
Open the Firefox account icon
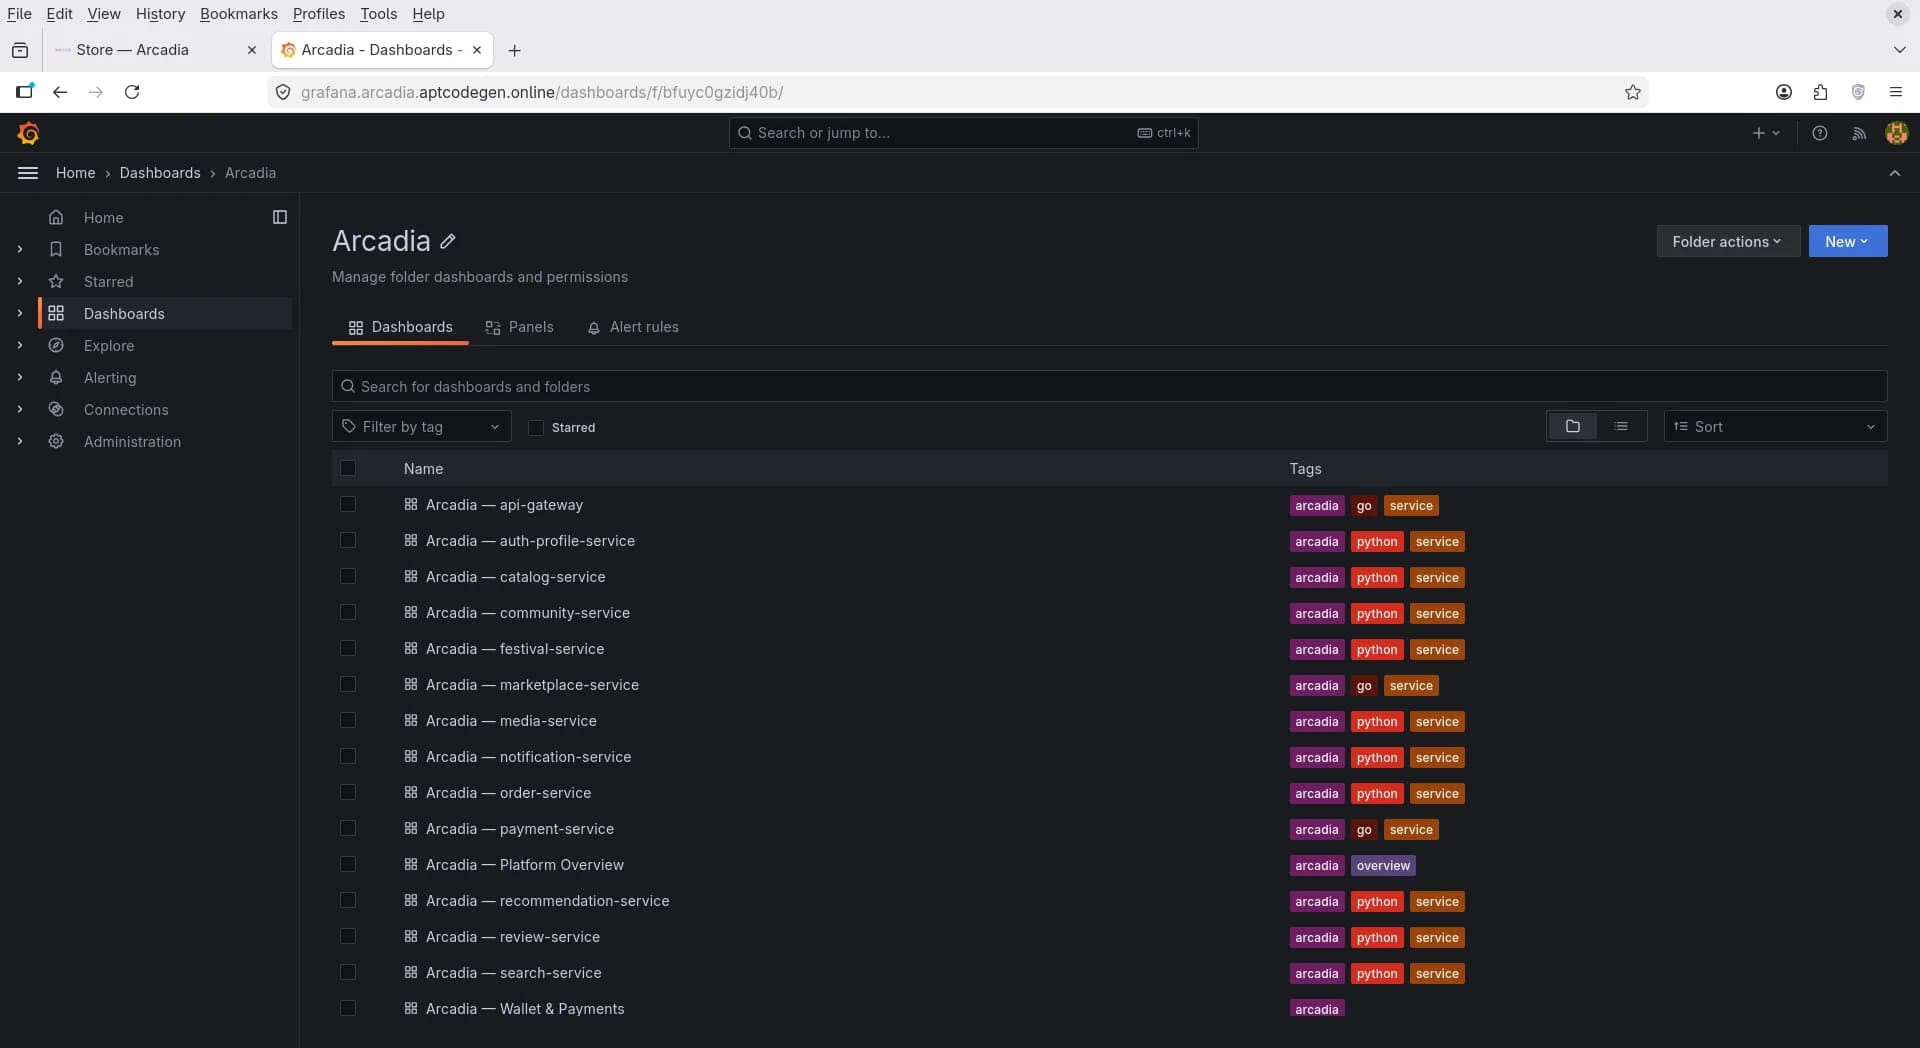(x=1783, y=92)
